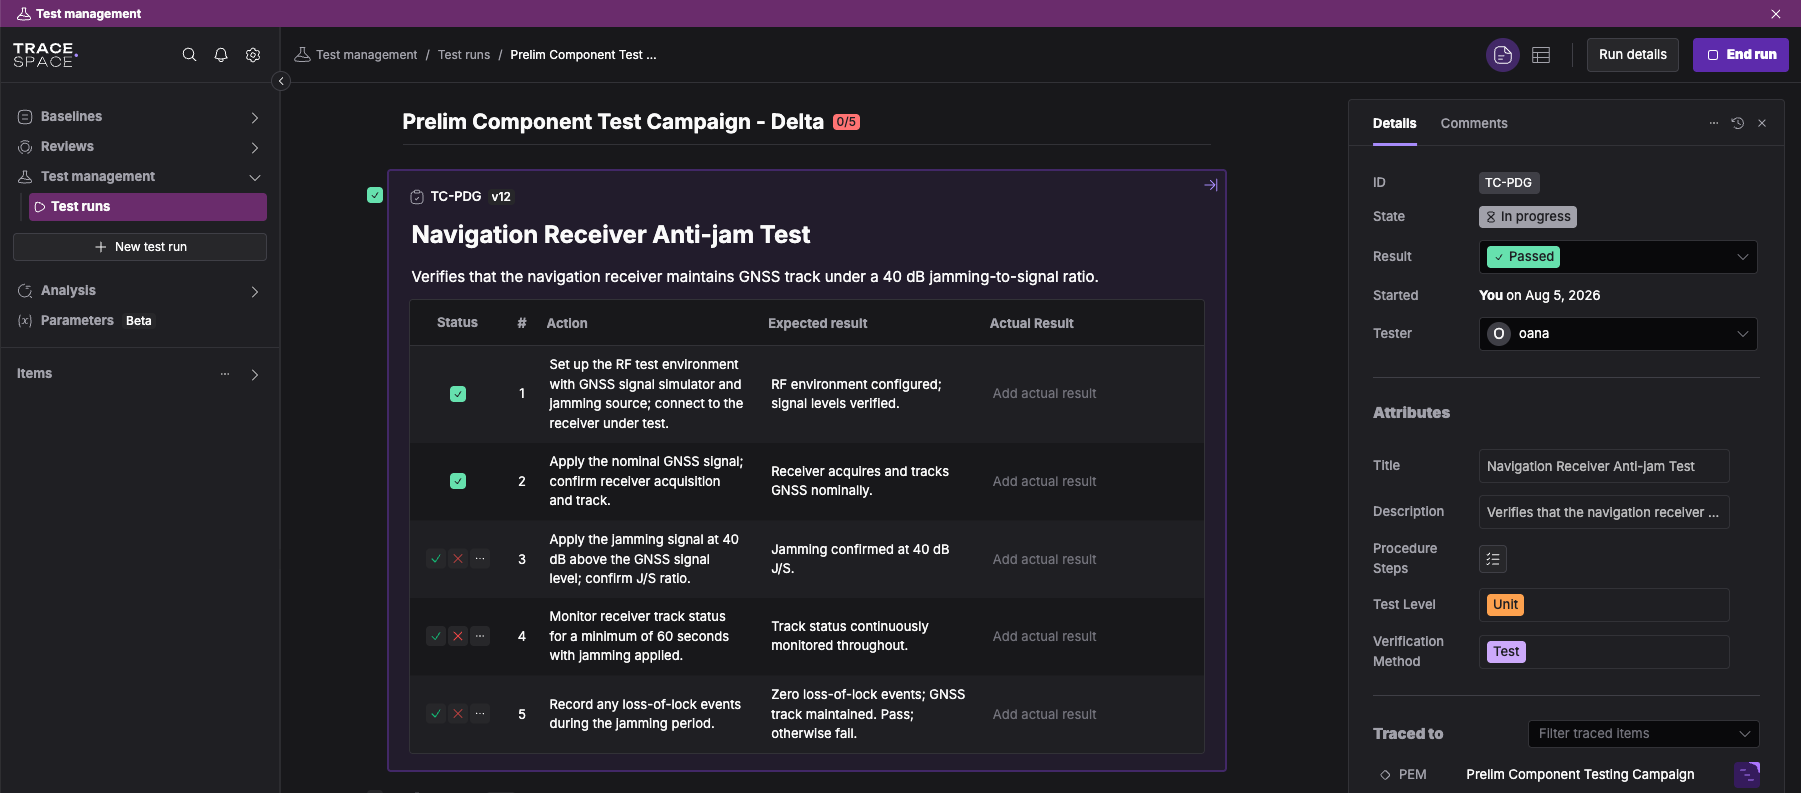Expand the Items section chevron
The width and height of the screenshot is (1801, 793).
click(x=255, y=375)
